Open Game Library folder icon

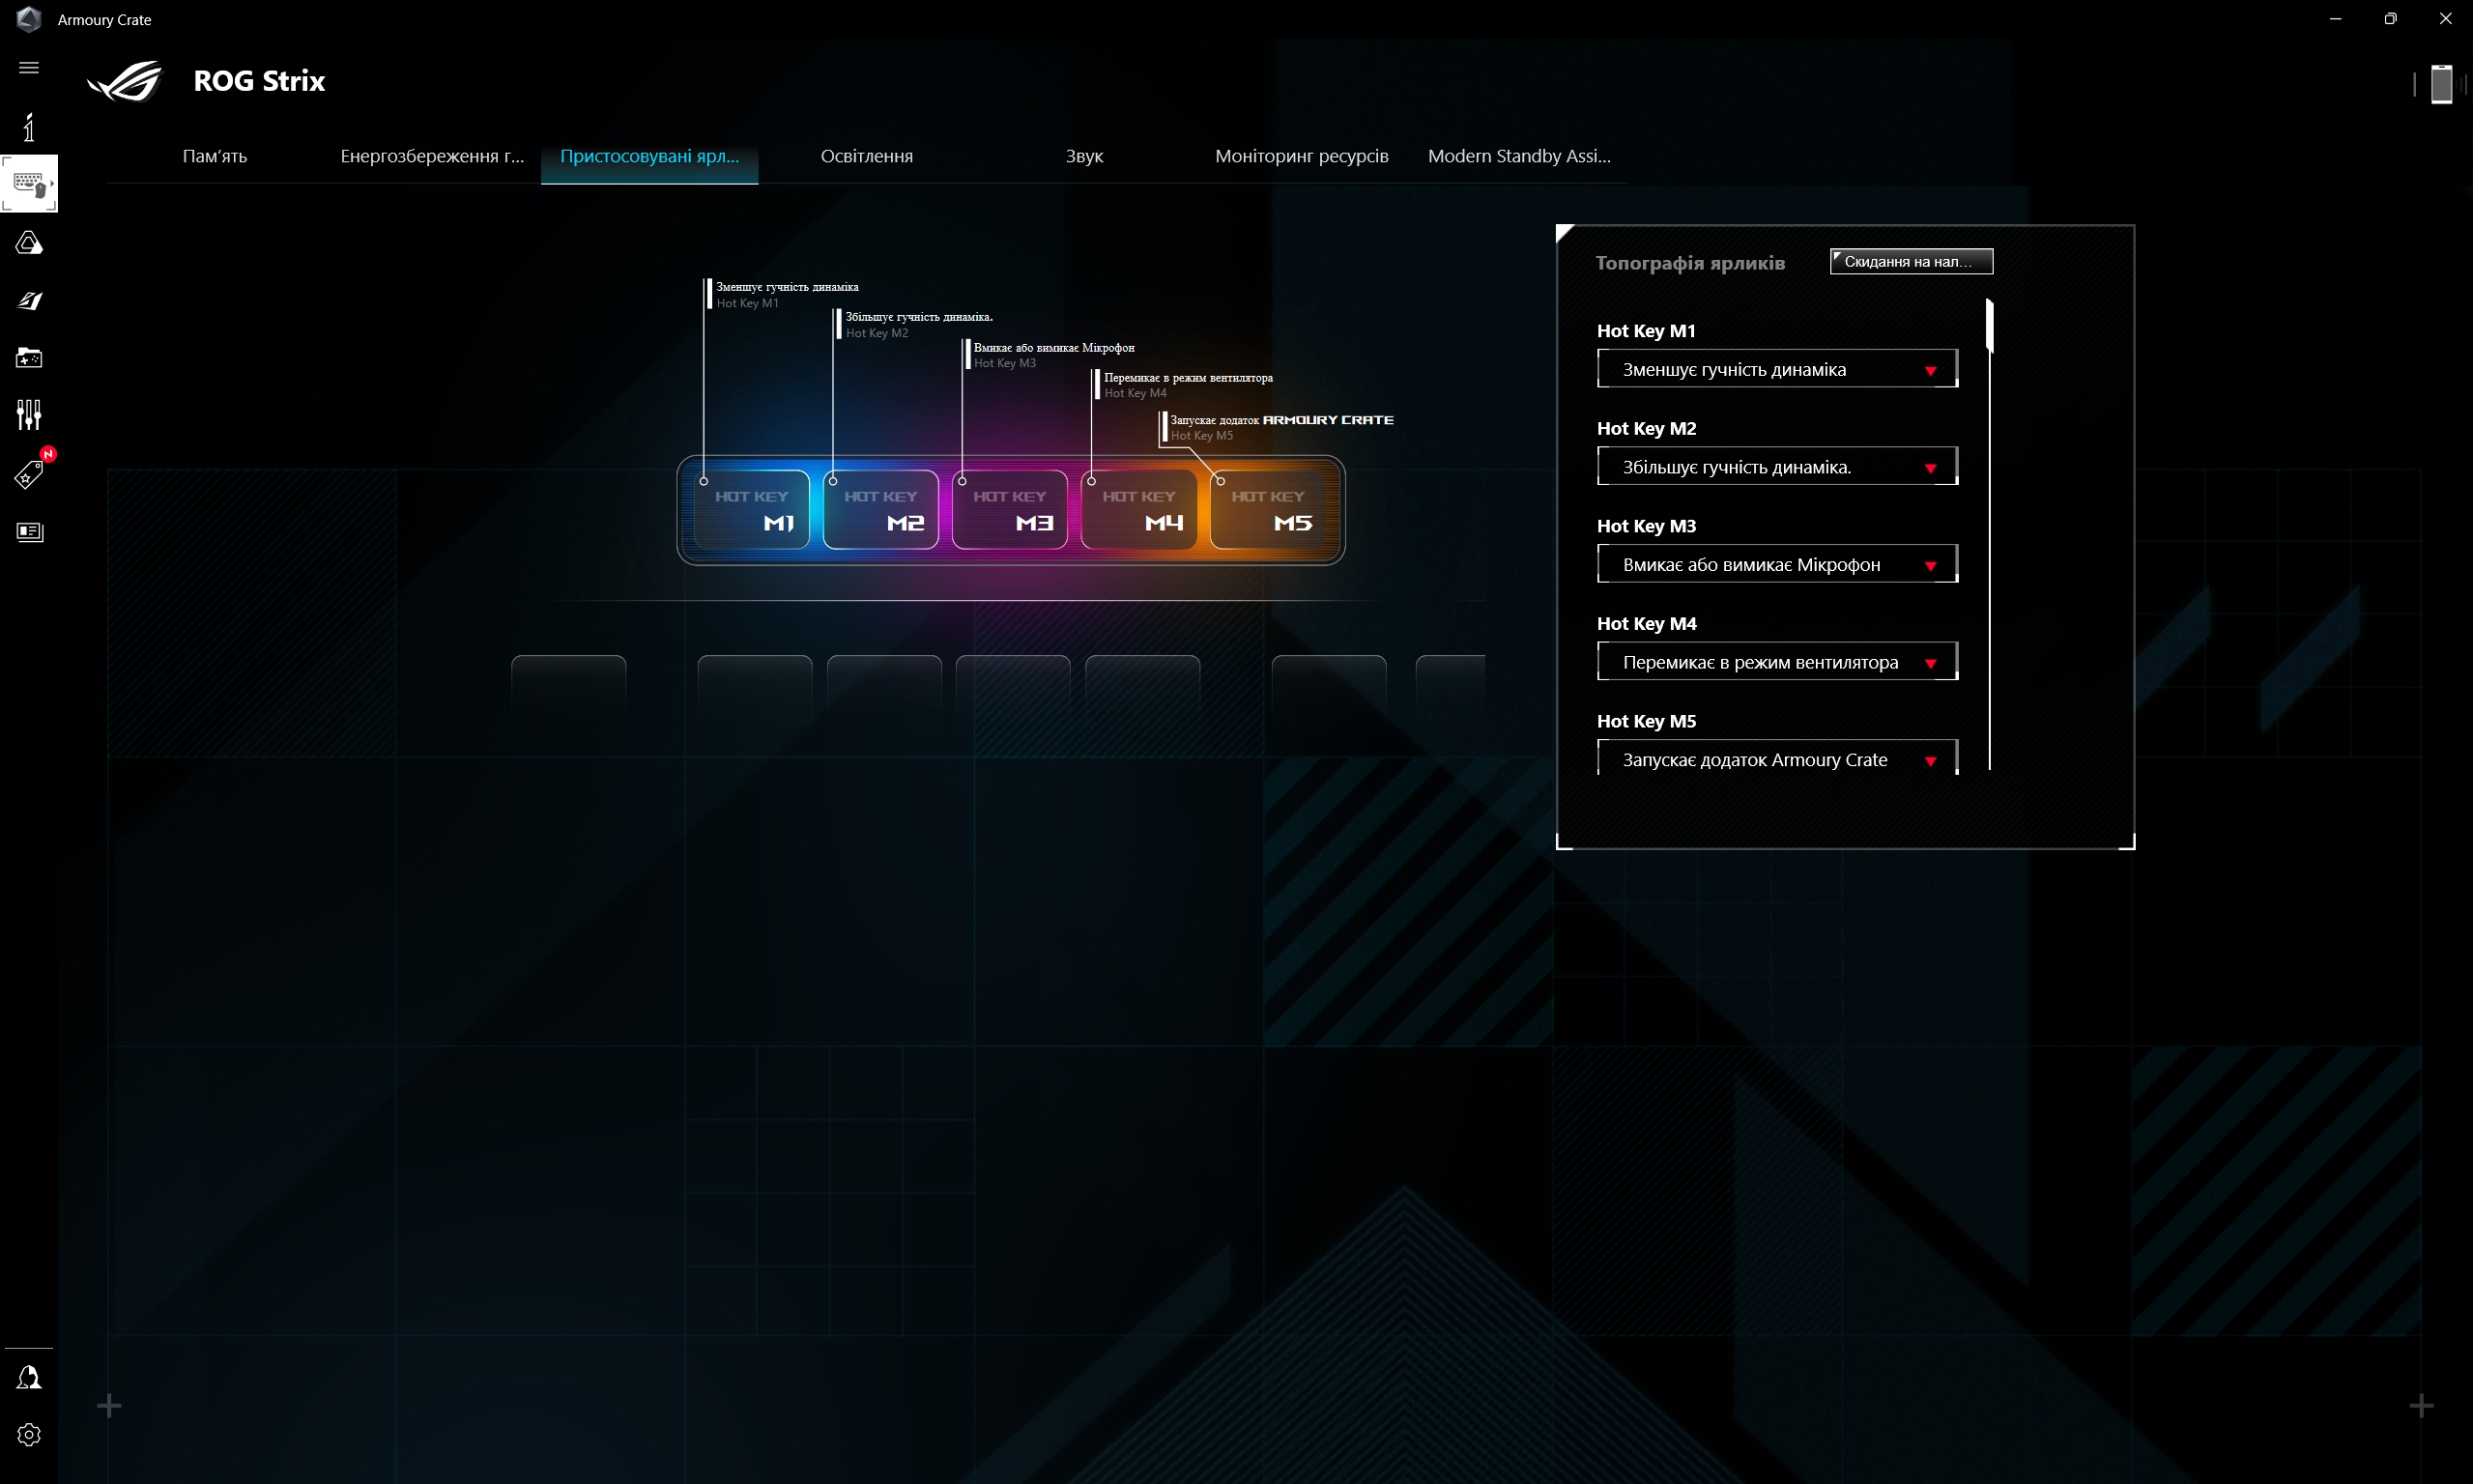click(x=29, y=358)
